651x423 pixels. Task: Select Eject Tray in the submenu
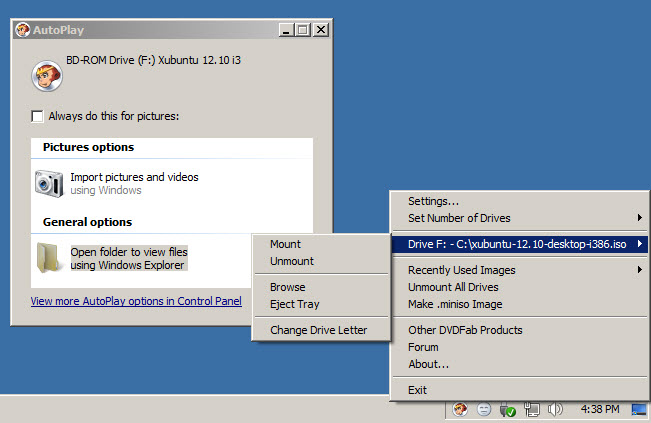click(x=321, y=304)
